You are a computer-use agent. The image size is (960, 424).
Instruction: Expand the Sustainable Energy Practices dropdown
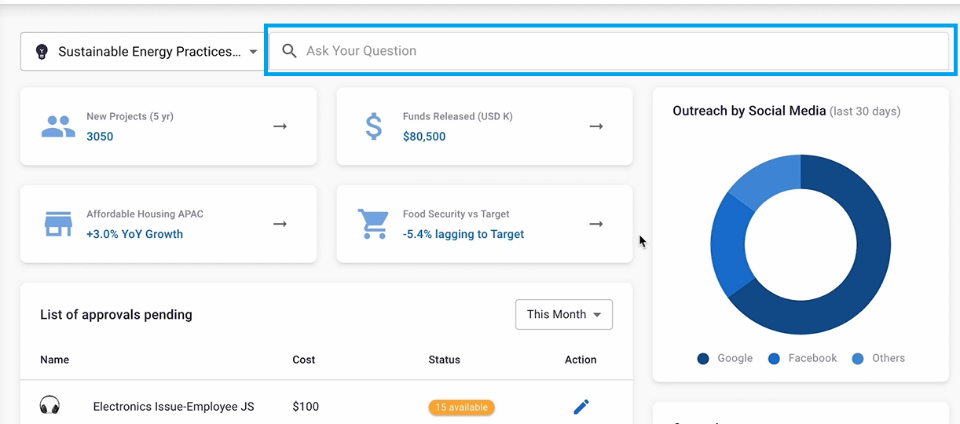point(142,51)
